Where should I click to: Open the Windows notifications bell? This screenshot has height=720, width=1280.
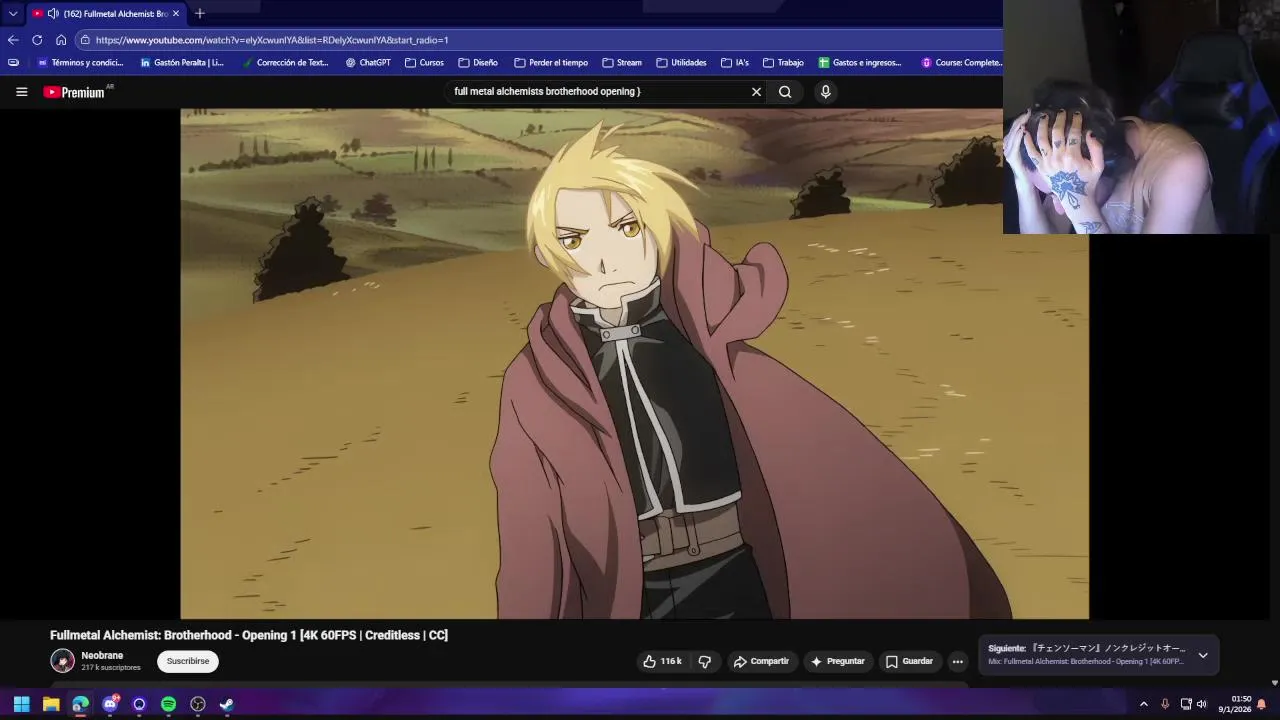tap(1261, 704)
